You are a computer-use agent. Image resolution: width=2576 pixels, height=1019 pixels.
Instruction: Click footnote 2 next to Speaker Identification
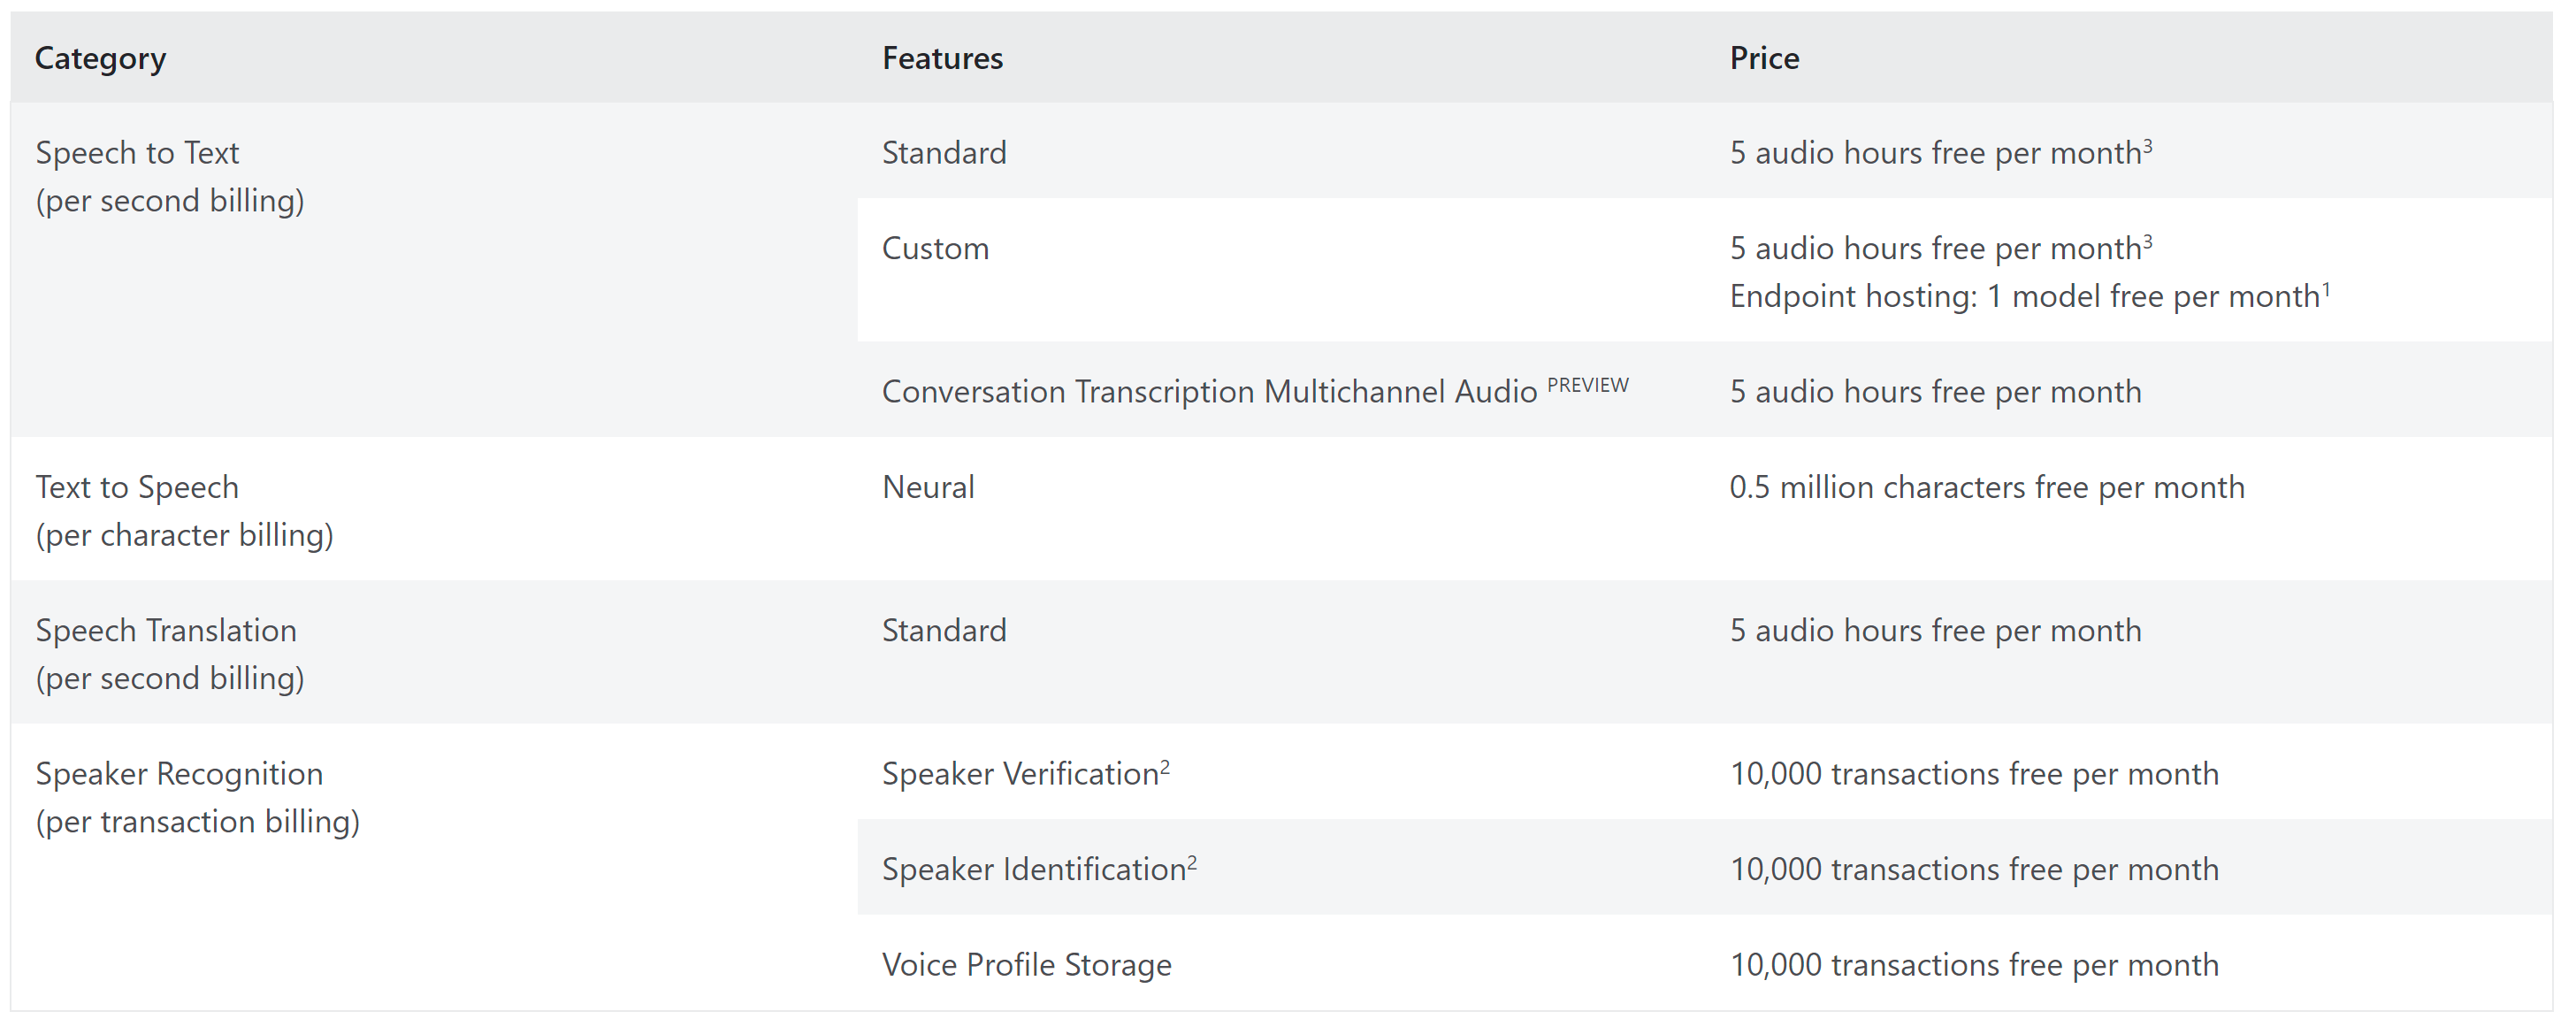1192,861
